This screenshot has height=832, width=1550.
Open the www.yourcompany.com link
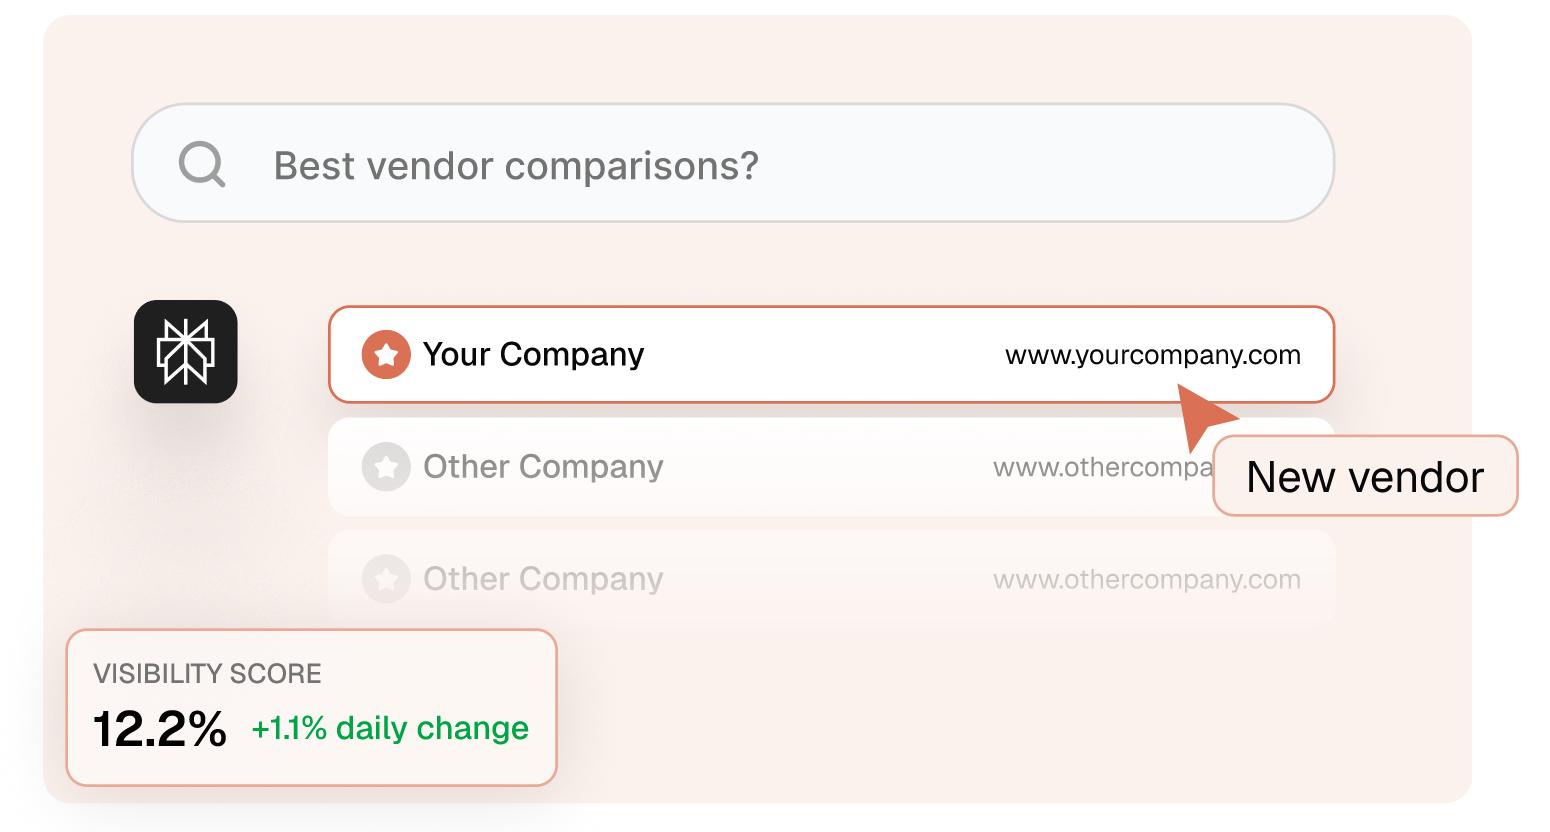coord(1152,355)
